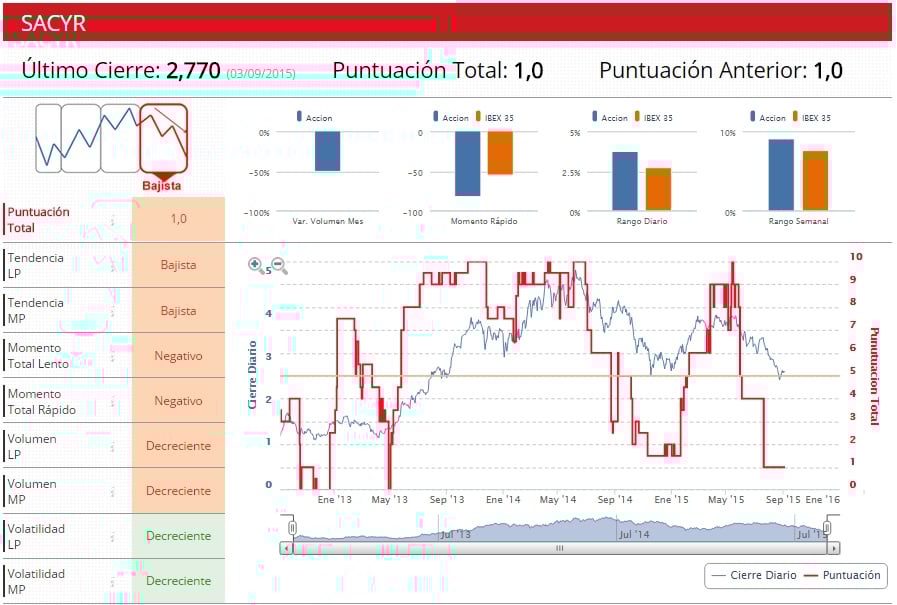Select the first trend pattern thumbnail
The image size is (897, 605).
pos(48,138)
